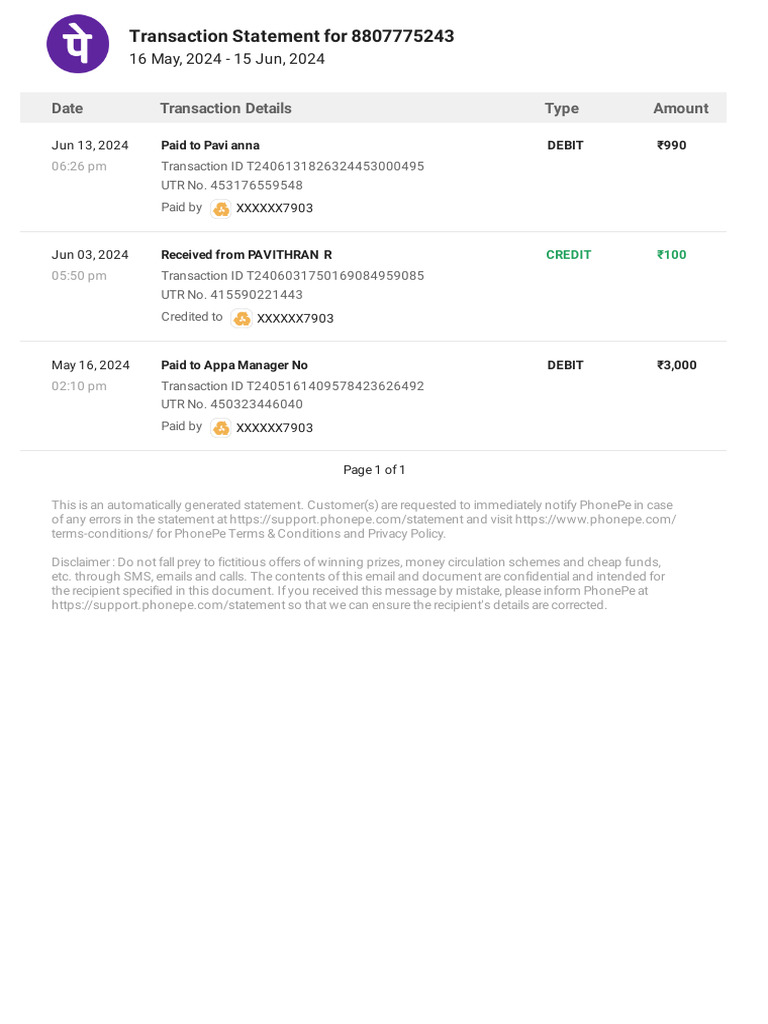Image resolution: width=768 pixels, height=1024 pixels.
Task: Click the Paid to Pavi anna entry
Action: click(x=210, y=145)
